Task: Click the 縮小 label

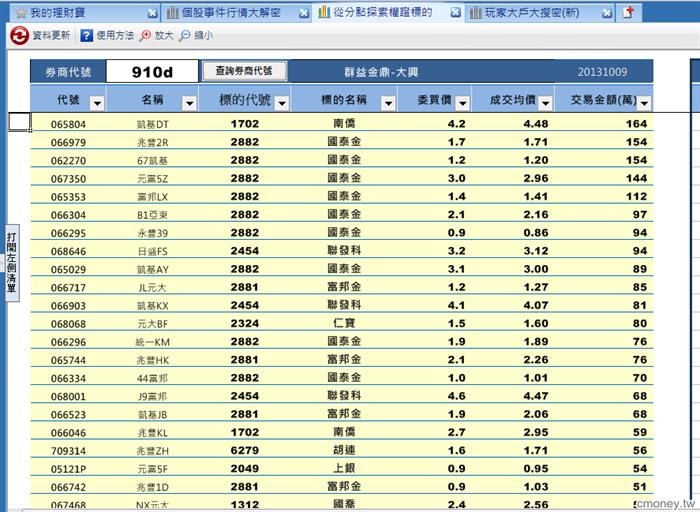Action: (x=204, y=35)
